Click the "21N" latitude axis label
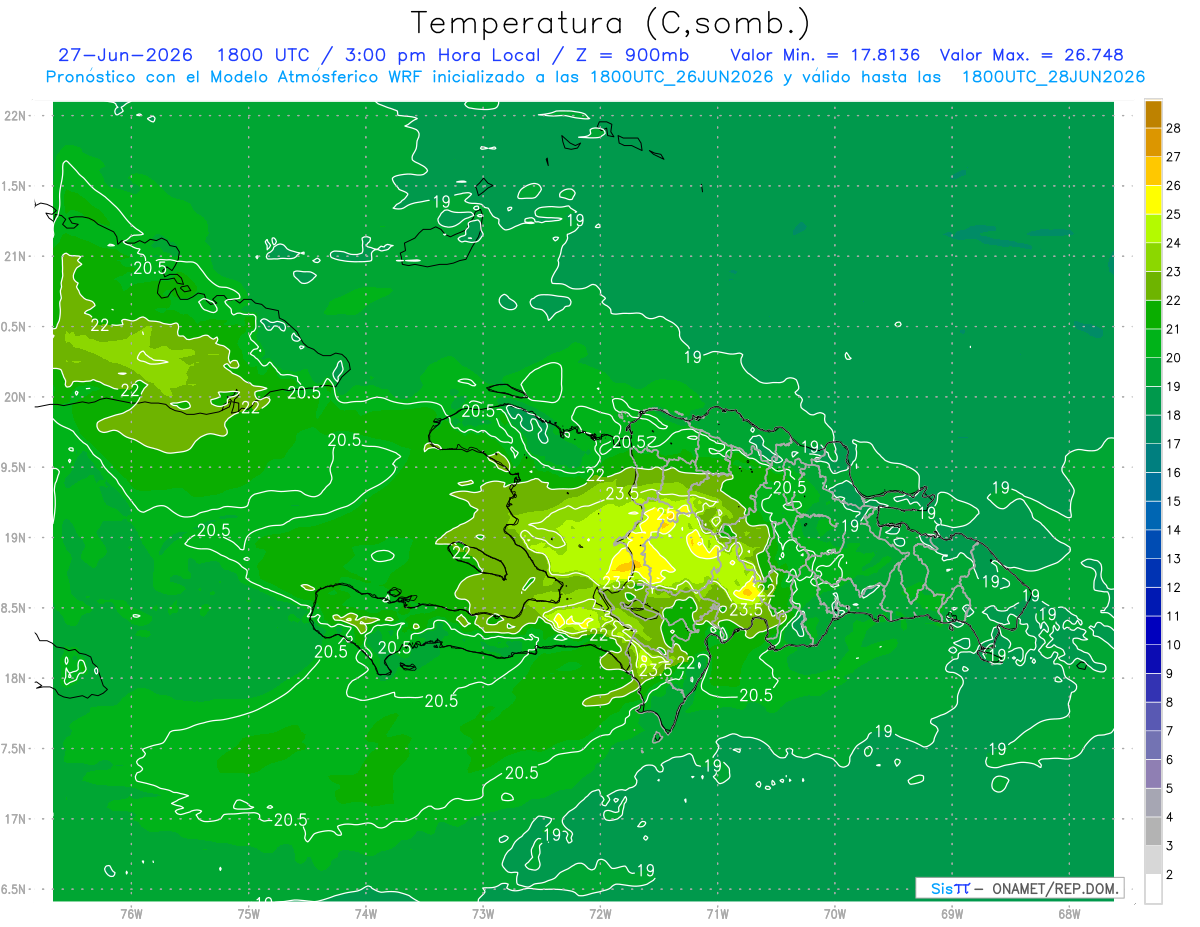 pos(17,256)
